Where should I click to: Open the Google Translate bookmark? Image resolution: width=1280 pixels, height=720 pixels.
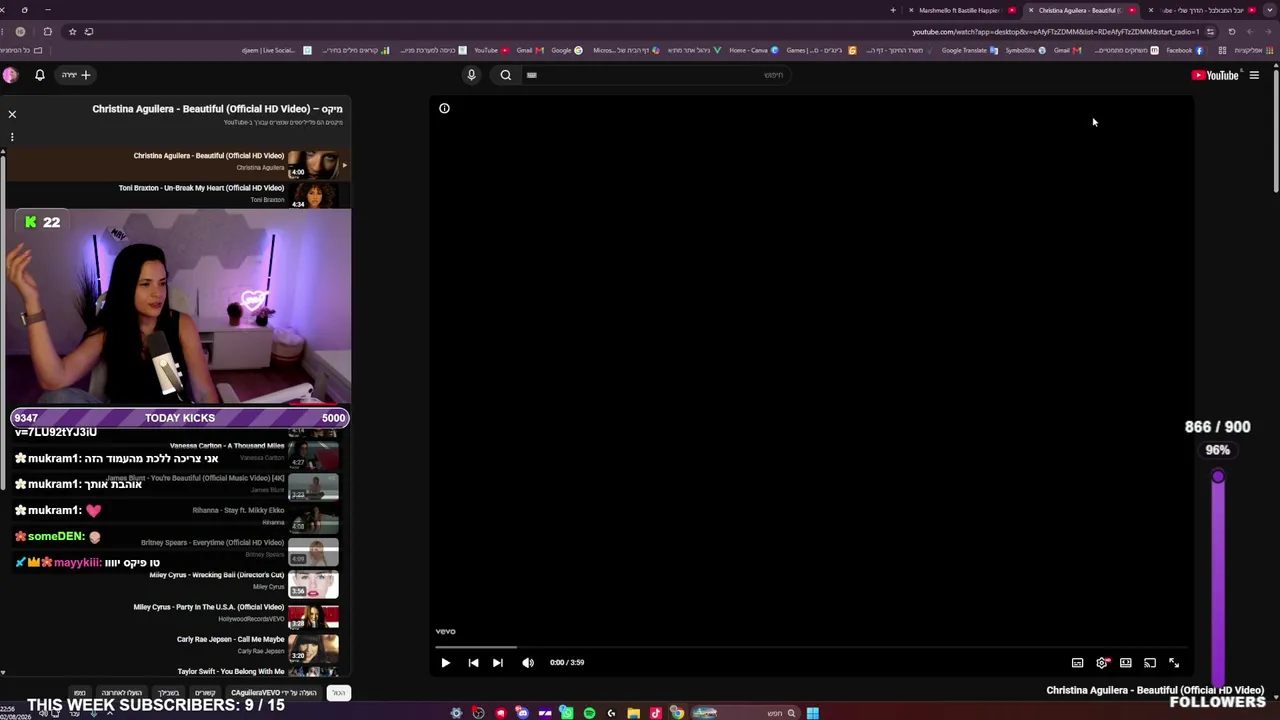[970, 50]
